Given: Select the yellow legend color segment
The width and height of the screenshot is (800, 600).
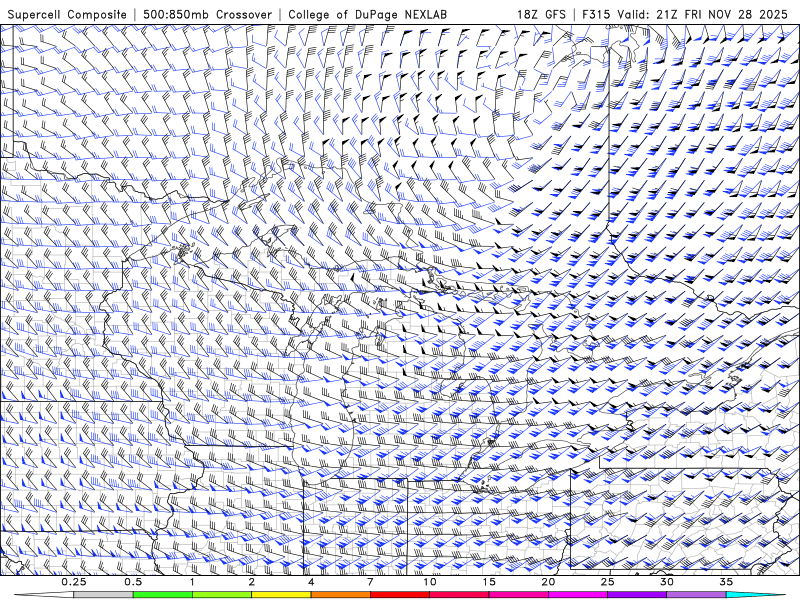Looking at the screenshot, I should [281, 595].
